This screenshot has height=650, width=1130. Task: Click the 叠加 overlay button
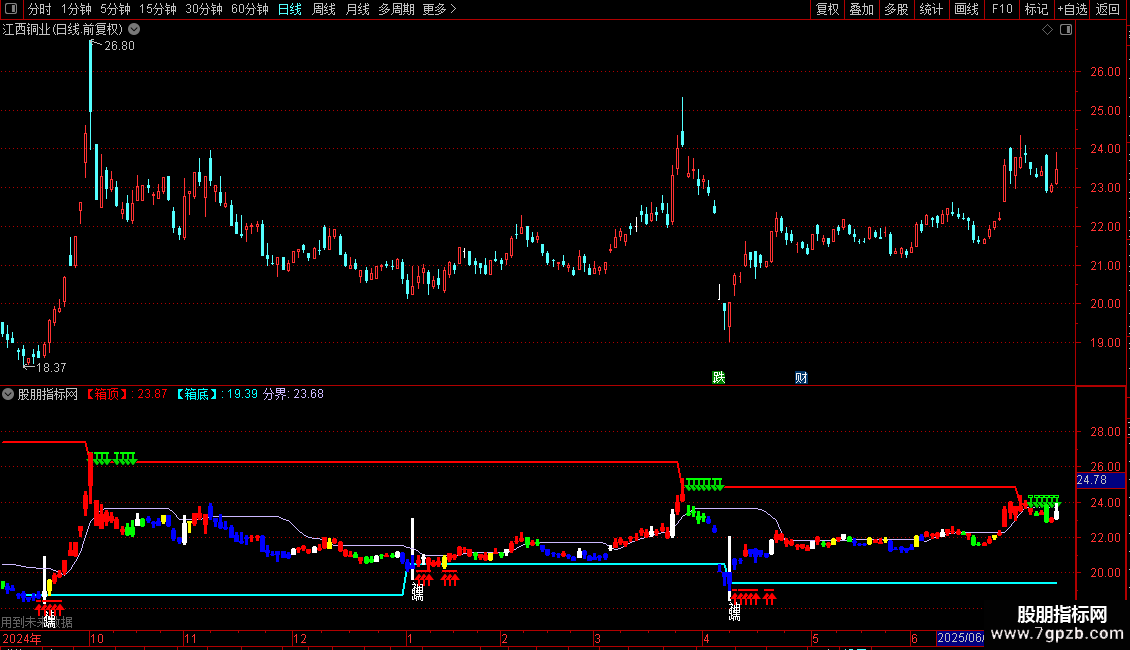coord(862,9)
